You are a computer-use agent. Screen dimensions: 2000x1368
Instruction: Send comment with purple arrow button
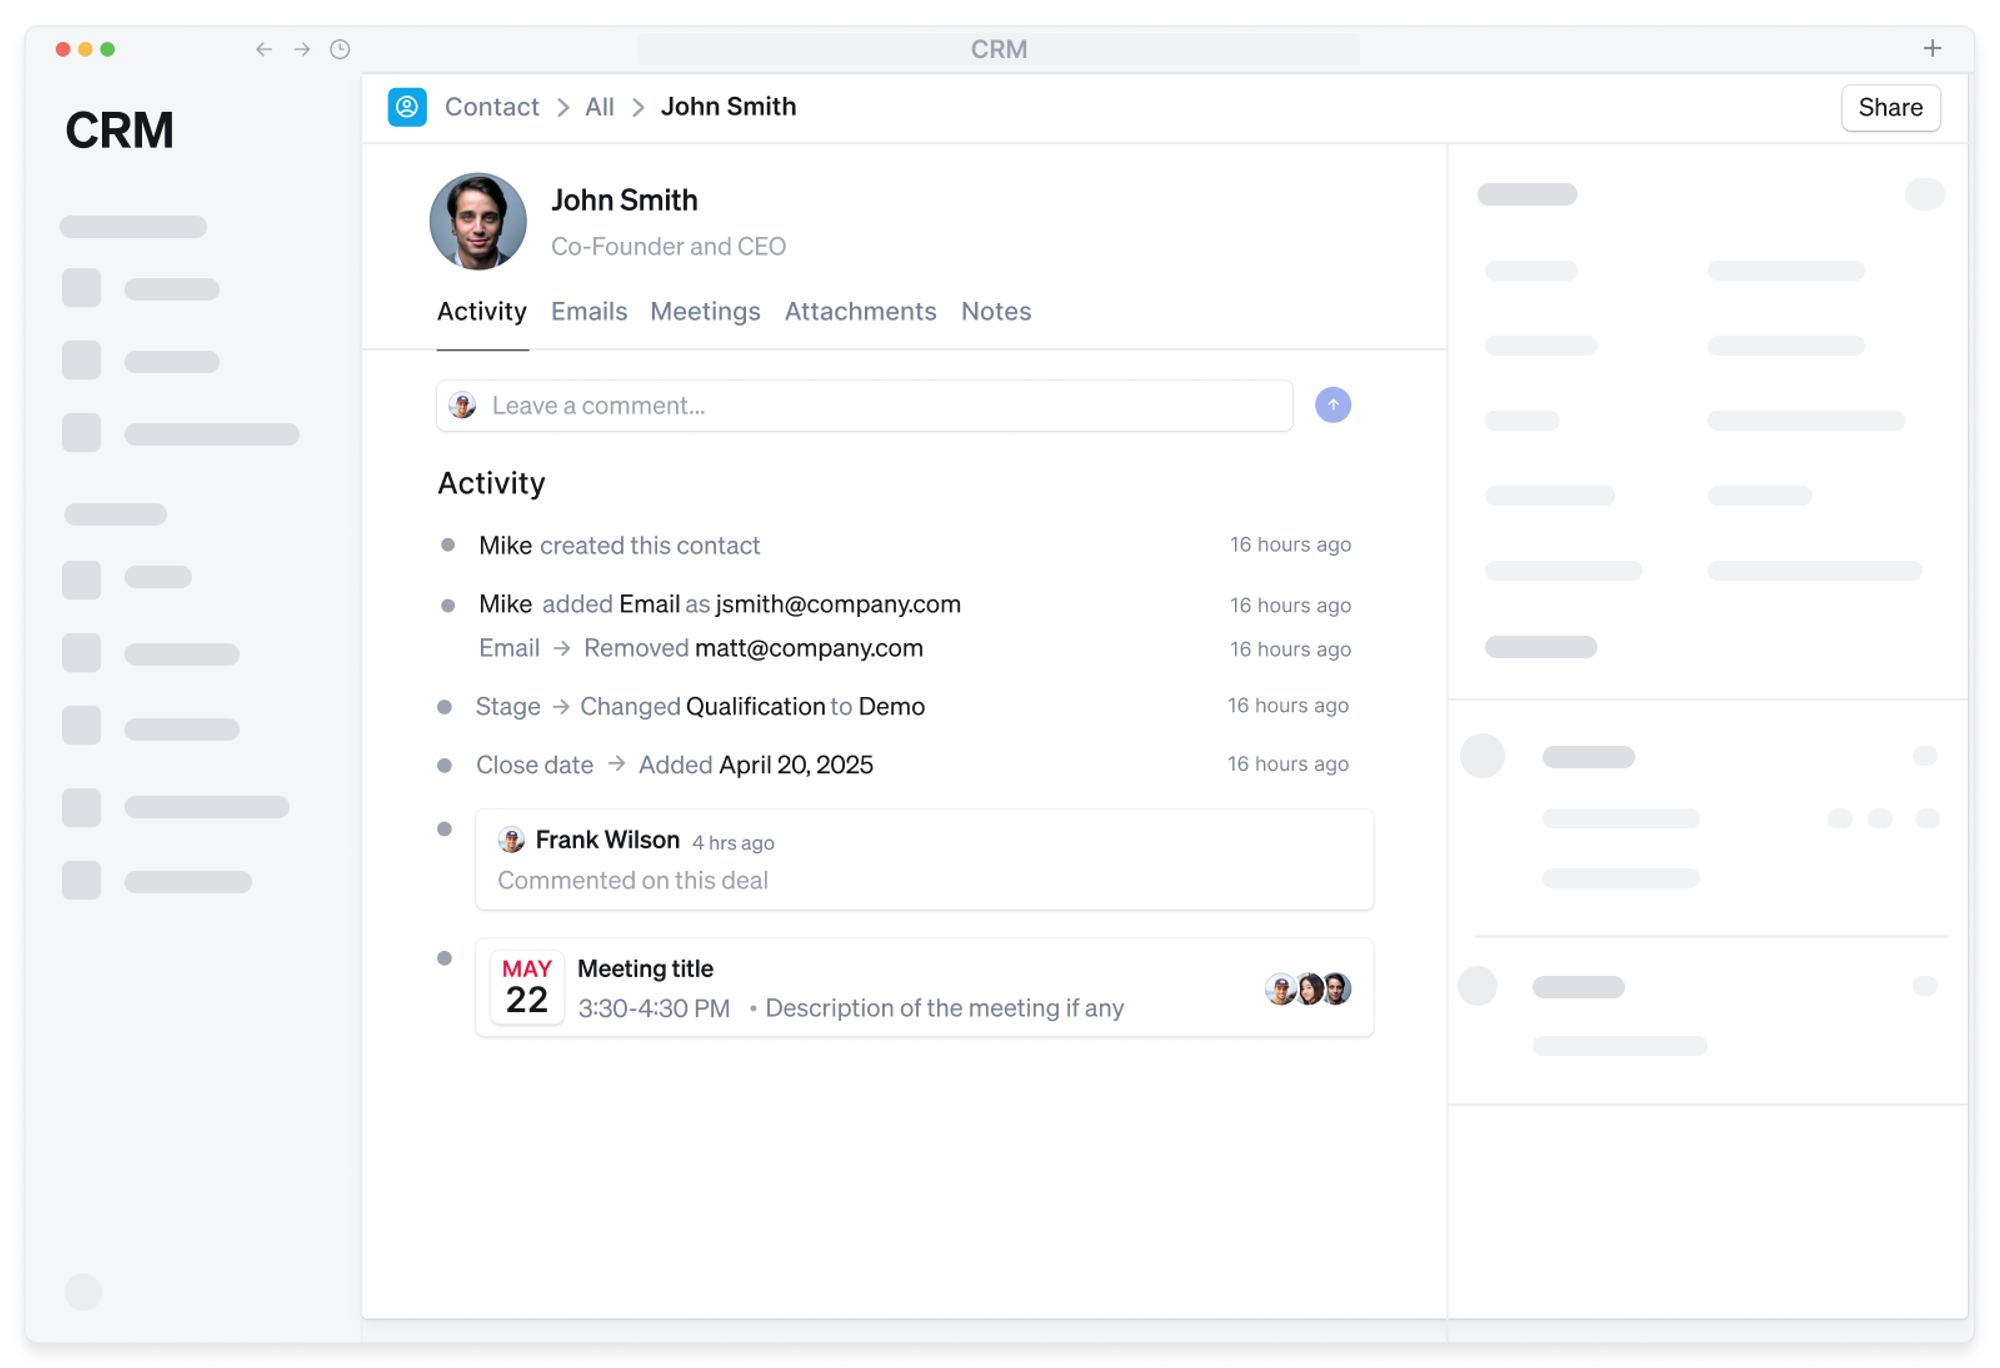click(x=1332, y=405)
